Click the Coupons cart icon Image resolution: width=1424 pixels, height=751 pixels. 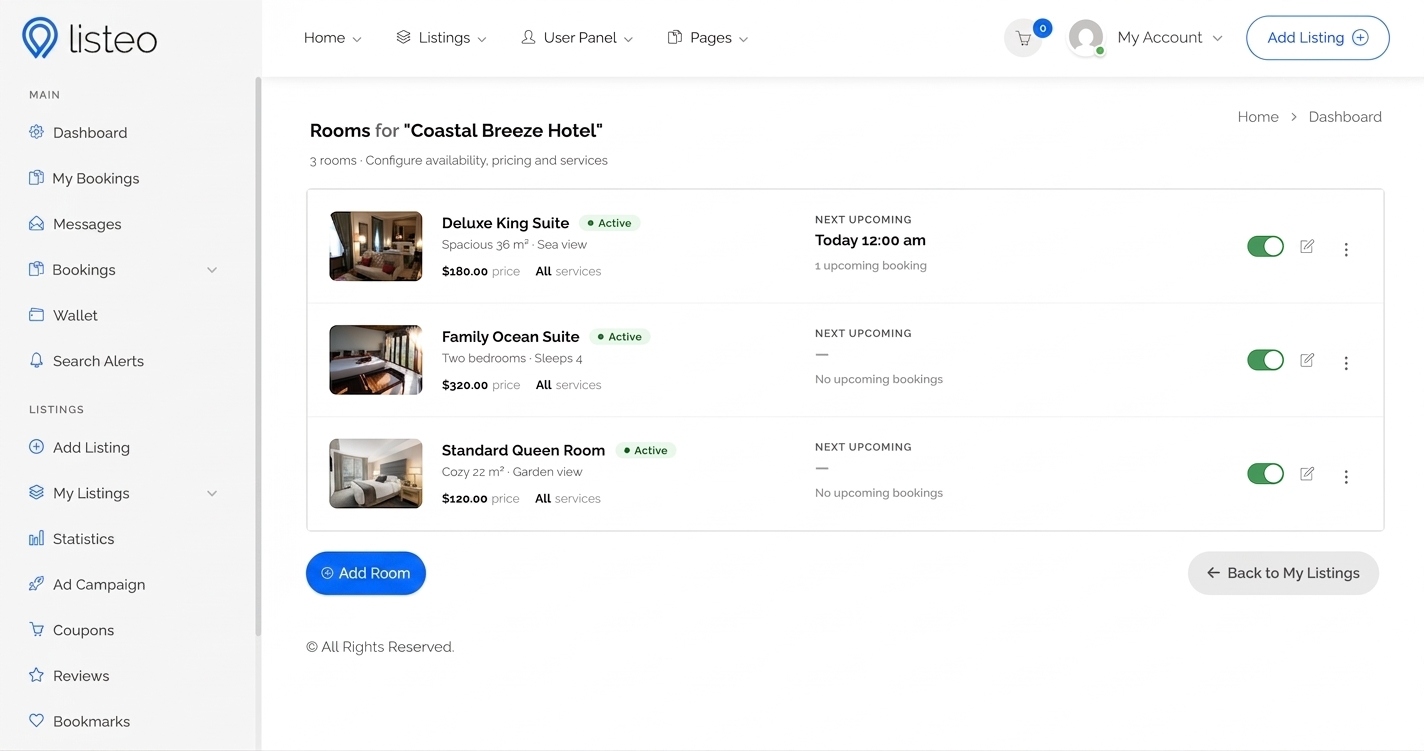(x=36, y=630)
